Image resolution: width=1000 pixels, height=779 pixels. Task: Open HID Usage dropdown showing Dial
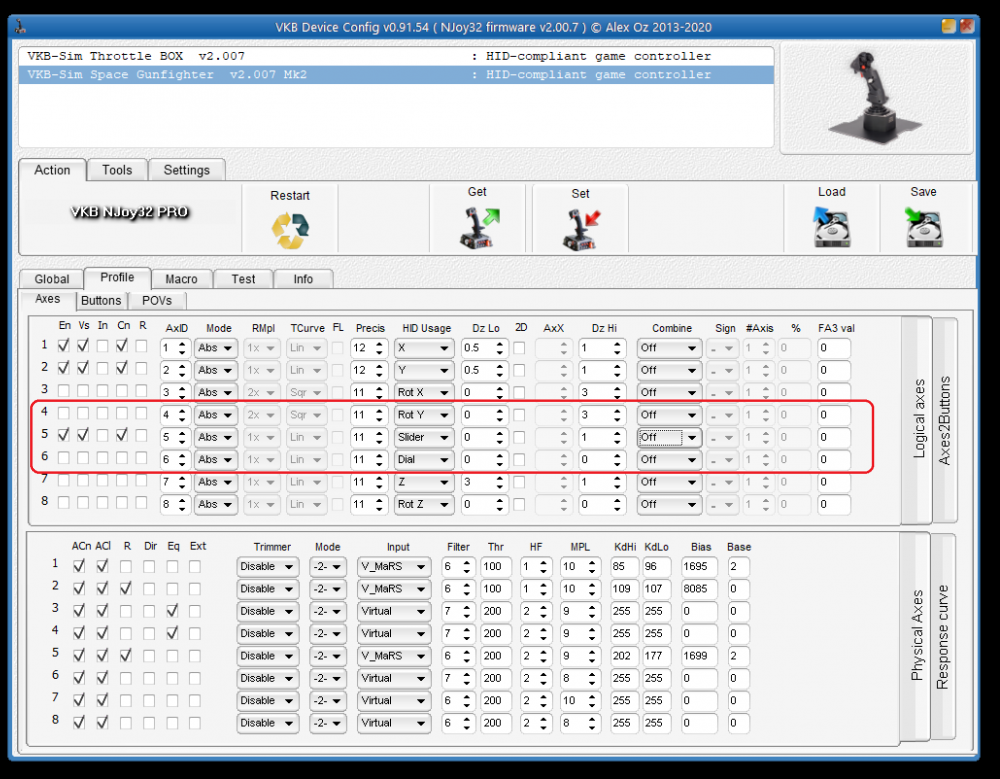click(x=423, y=459)
